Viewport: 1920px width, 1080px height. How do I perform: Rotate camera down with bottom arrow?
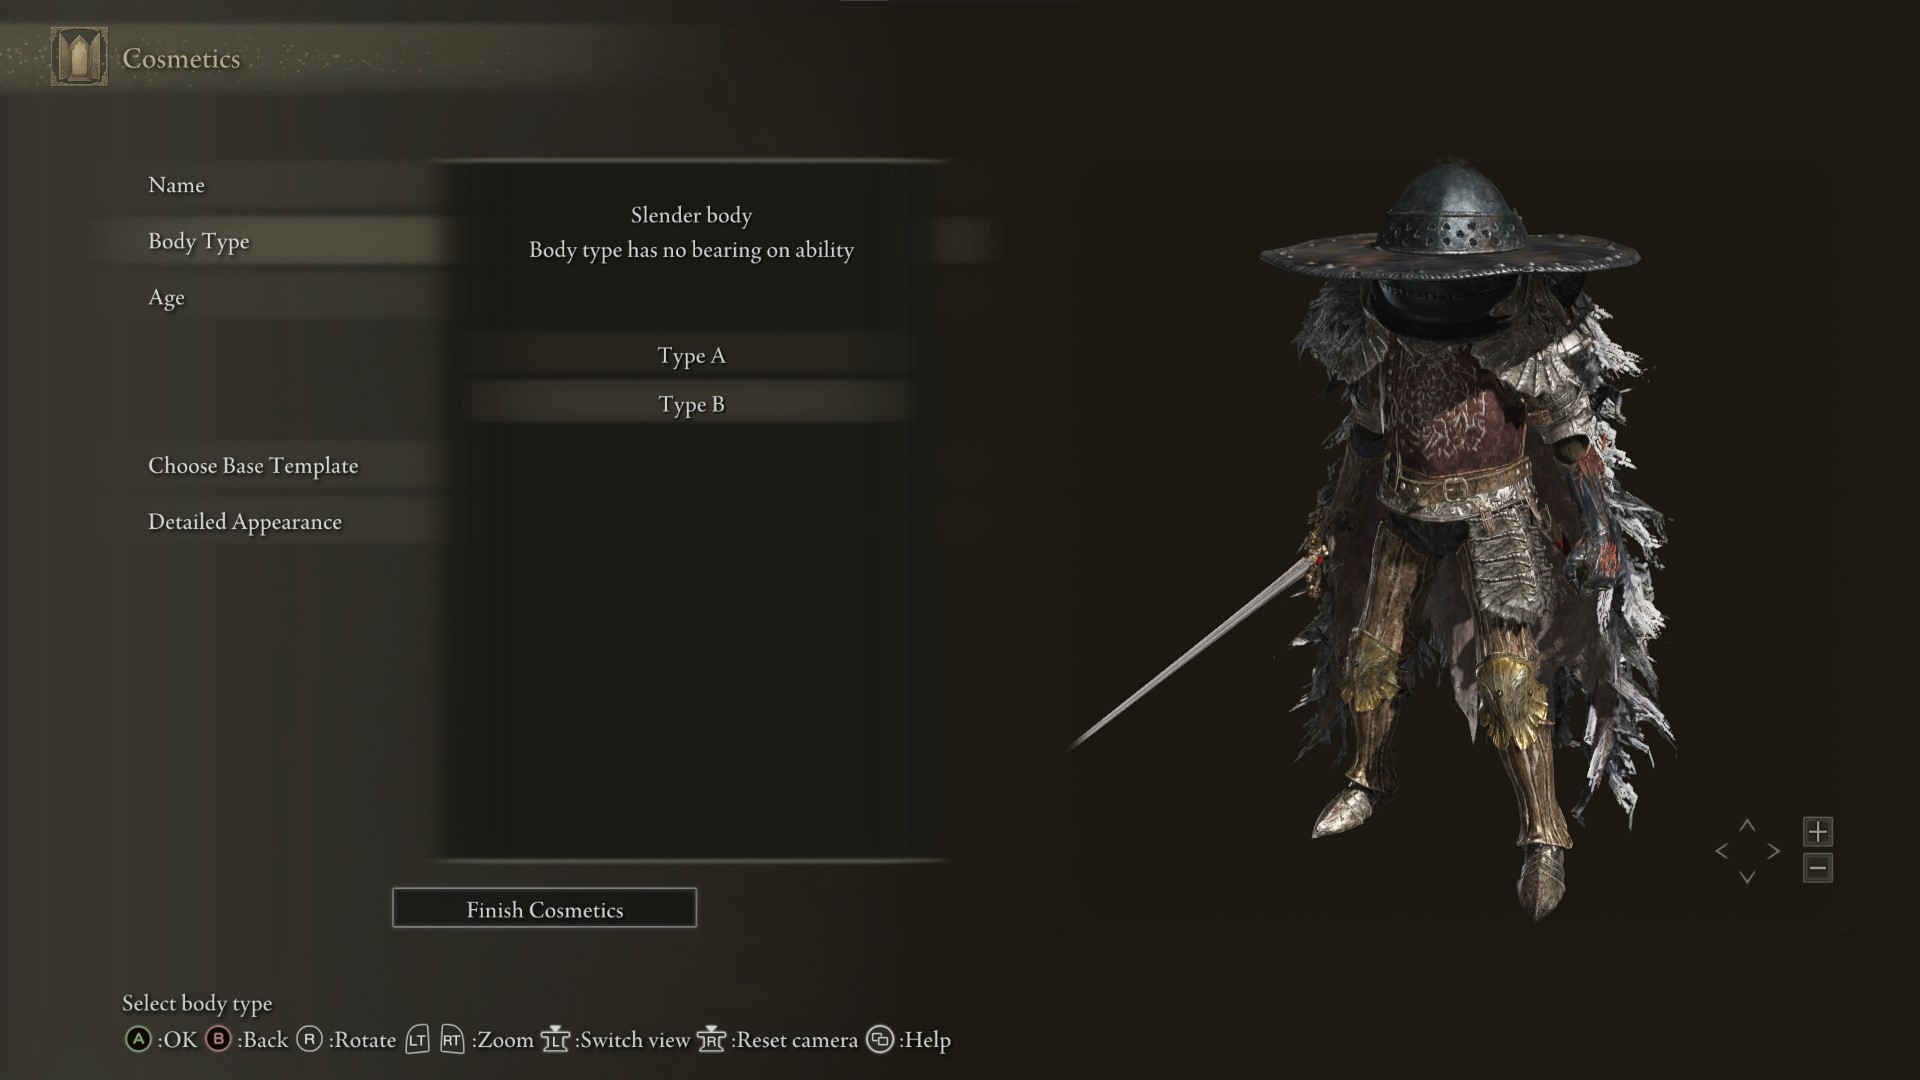tap(1747, 877)
